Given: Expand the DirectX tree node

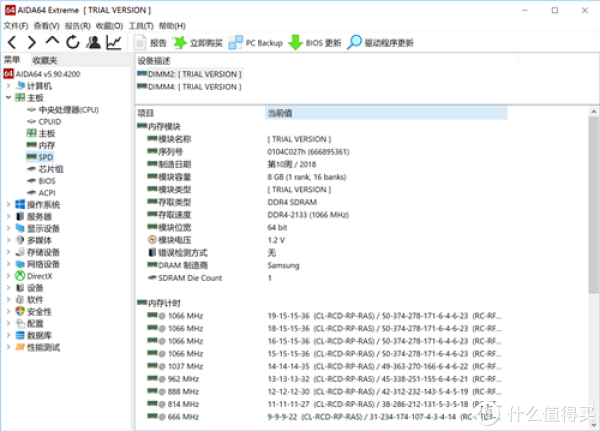Looking at the screenshot, I should (x=8, y=276).
